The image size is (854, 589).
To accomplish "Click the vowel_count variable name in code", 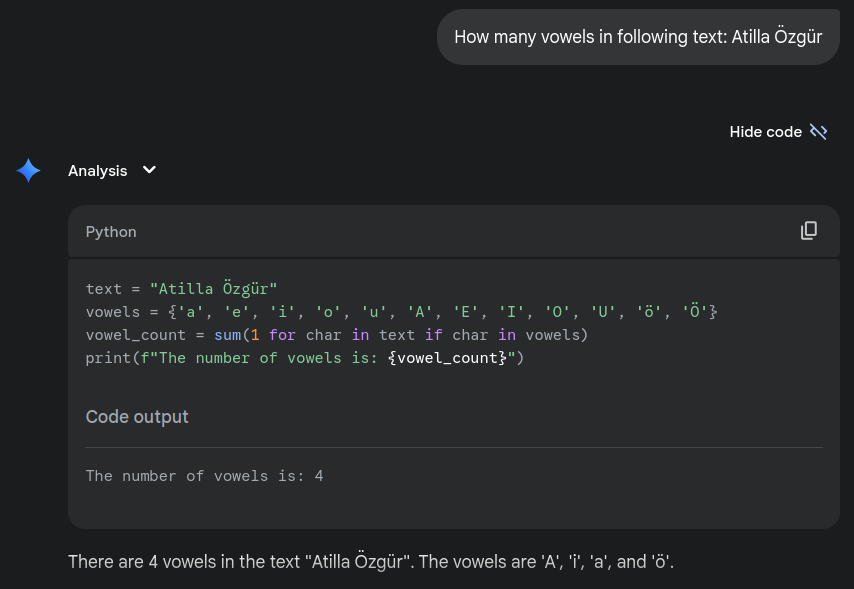I will point(136,335).
